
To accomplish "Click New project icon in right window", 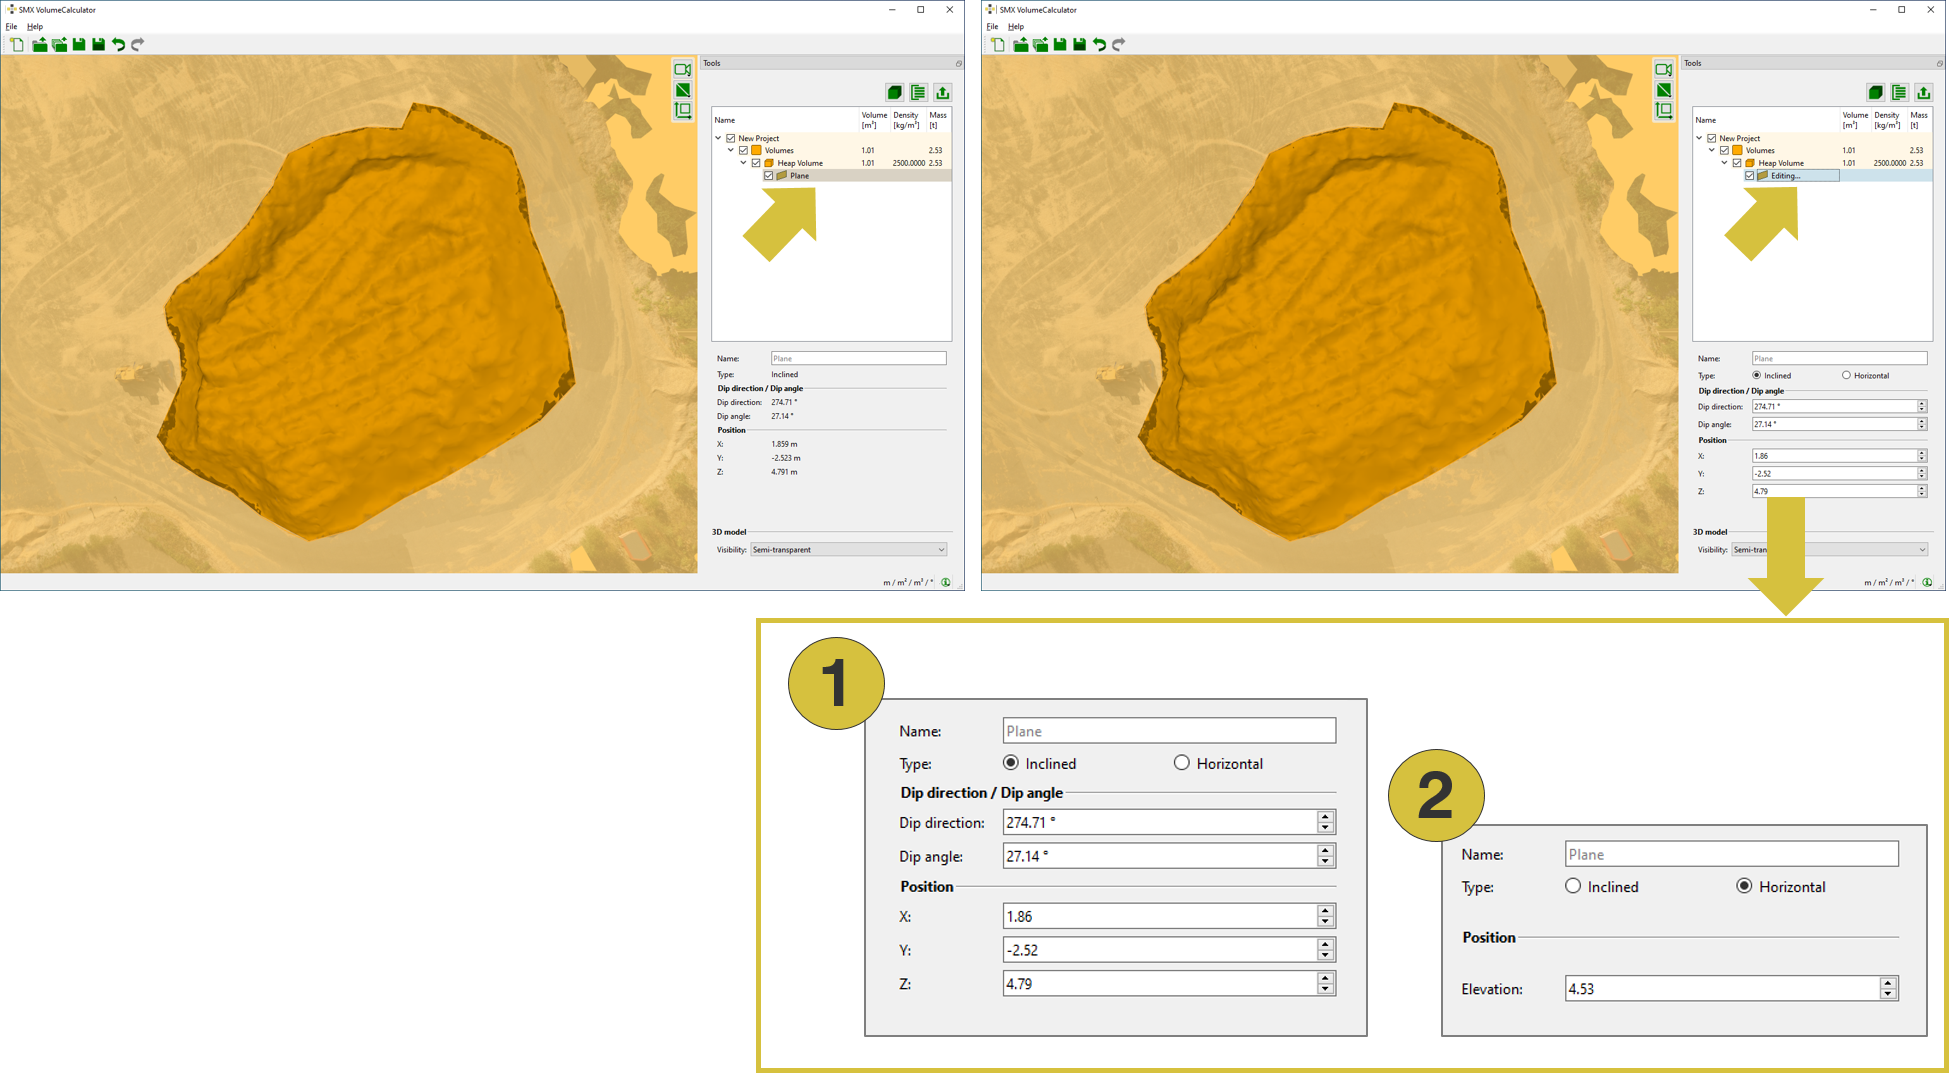I will [998, 44].
